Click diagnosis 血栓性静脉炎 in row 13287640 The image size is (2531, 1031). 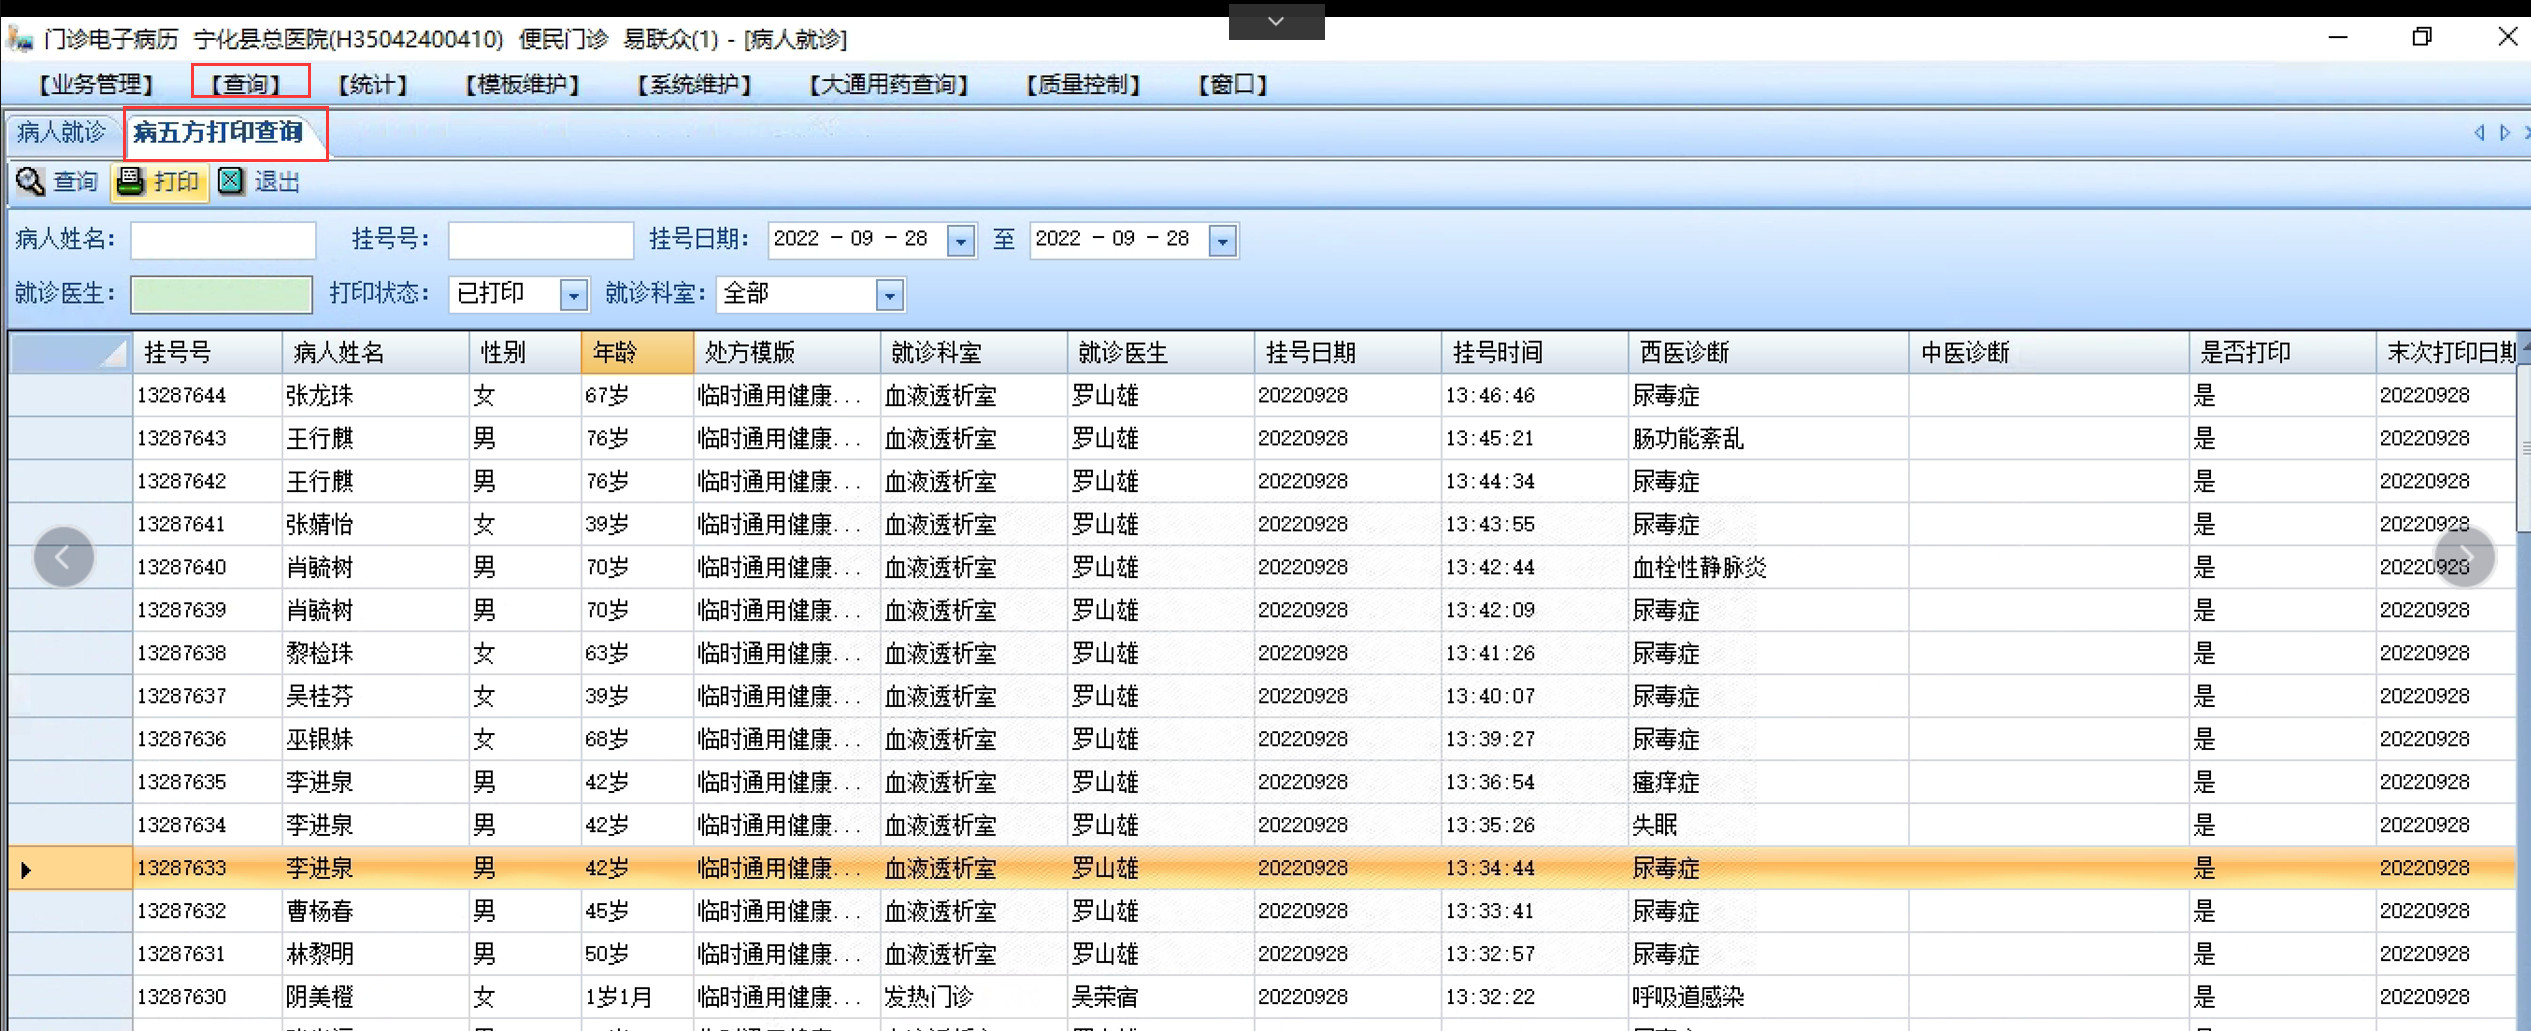(x=1699, y=568)
